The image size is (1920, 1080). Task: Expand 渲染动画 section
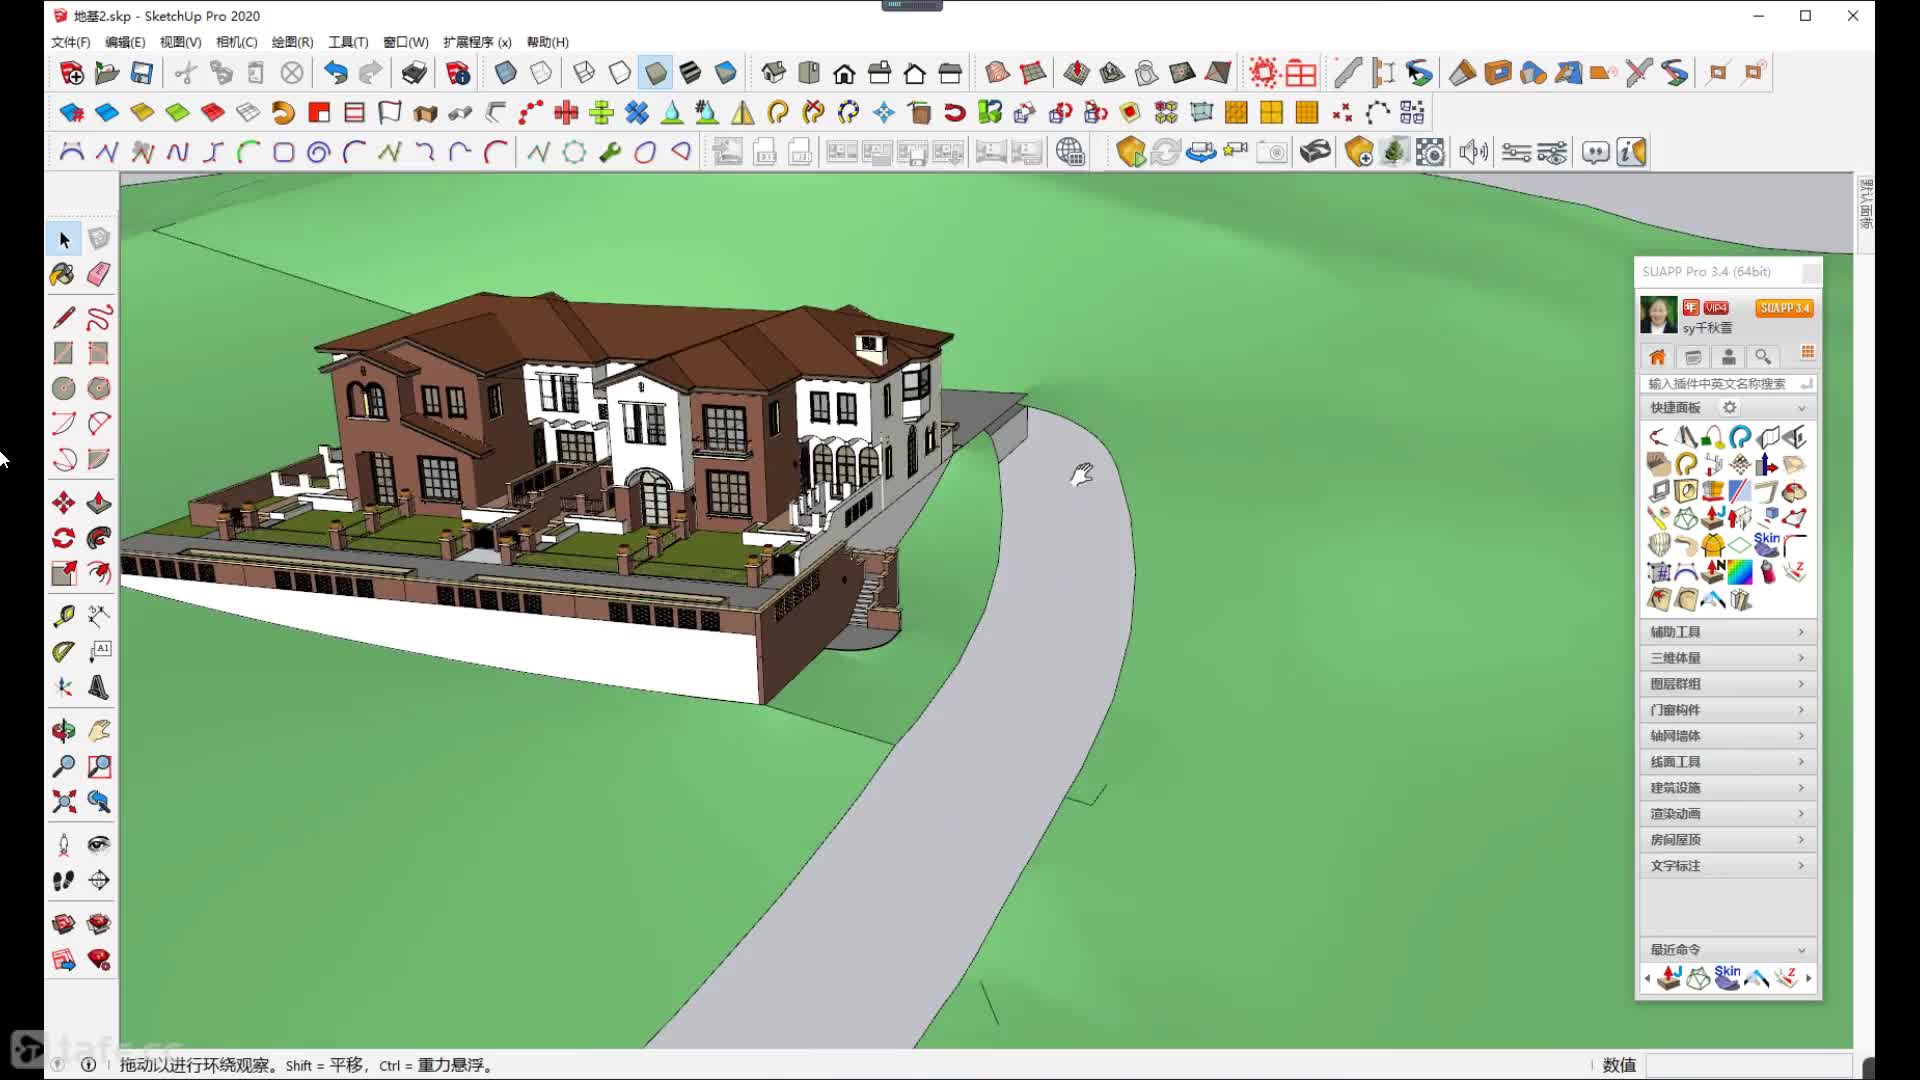pyautogui.click(x=1727, y=814)
